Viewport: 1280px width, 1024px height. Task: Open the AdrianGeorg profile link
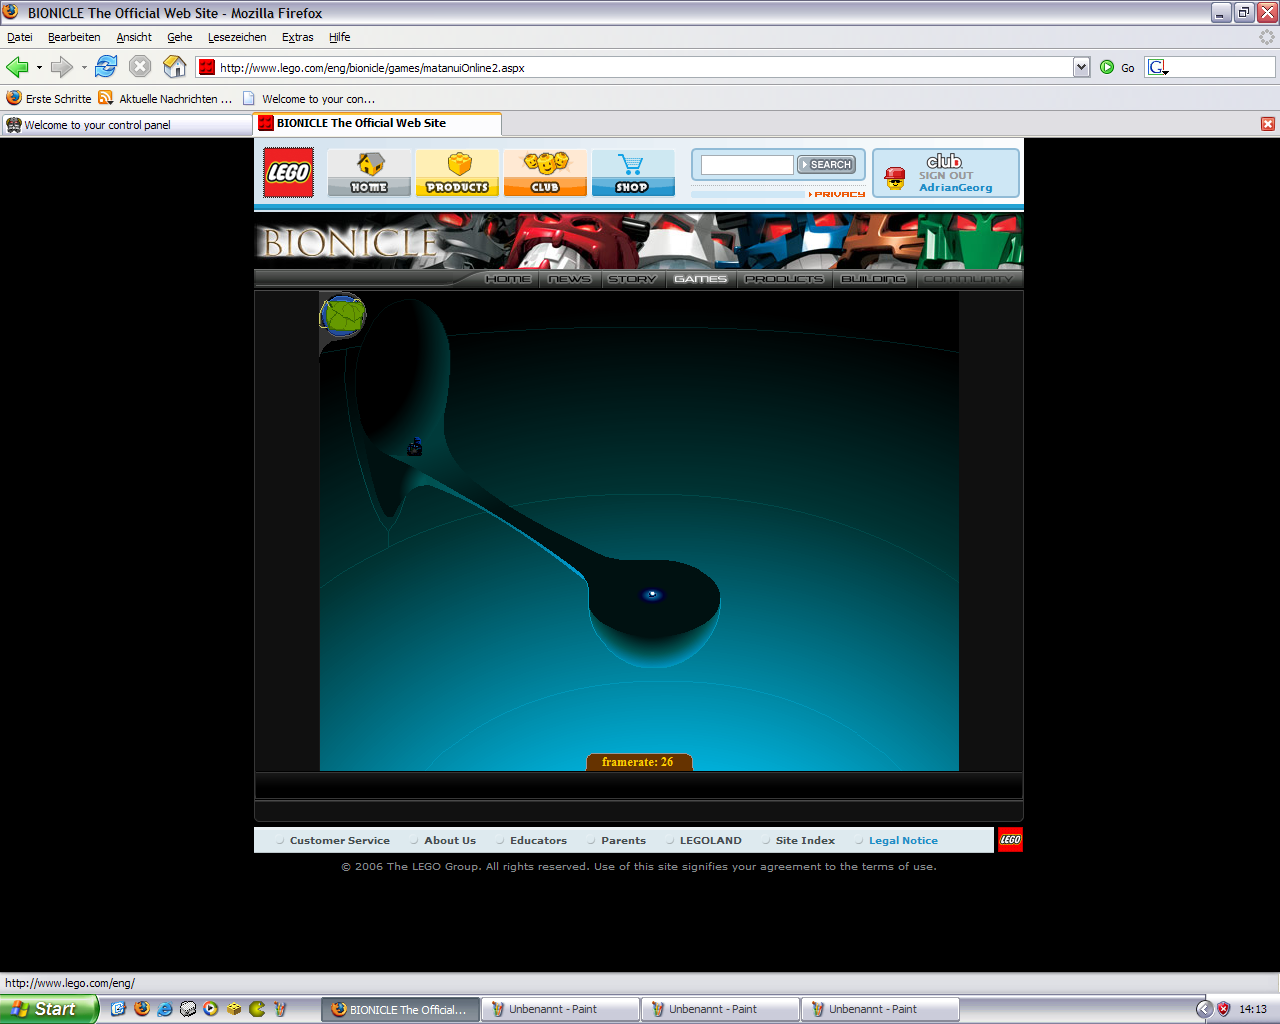click(x=956, y=187)
